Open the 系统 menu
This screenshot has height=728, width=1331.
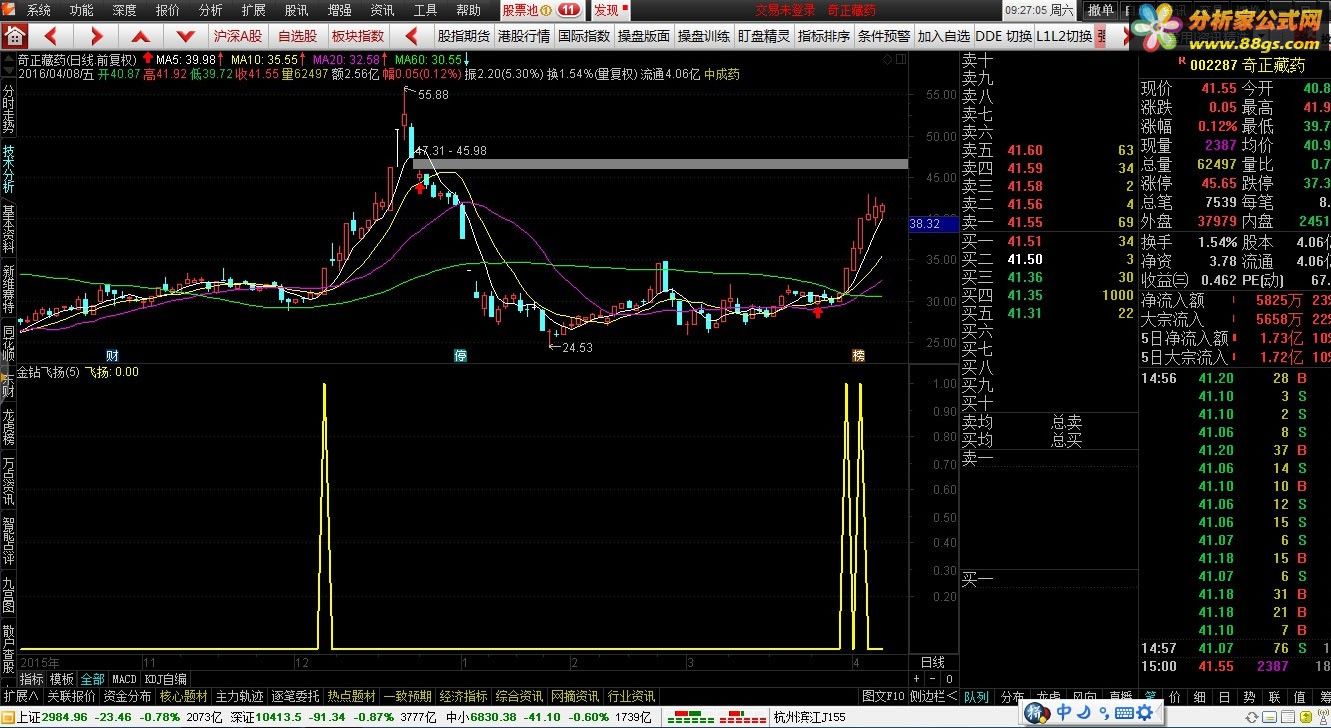[39, 10]
